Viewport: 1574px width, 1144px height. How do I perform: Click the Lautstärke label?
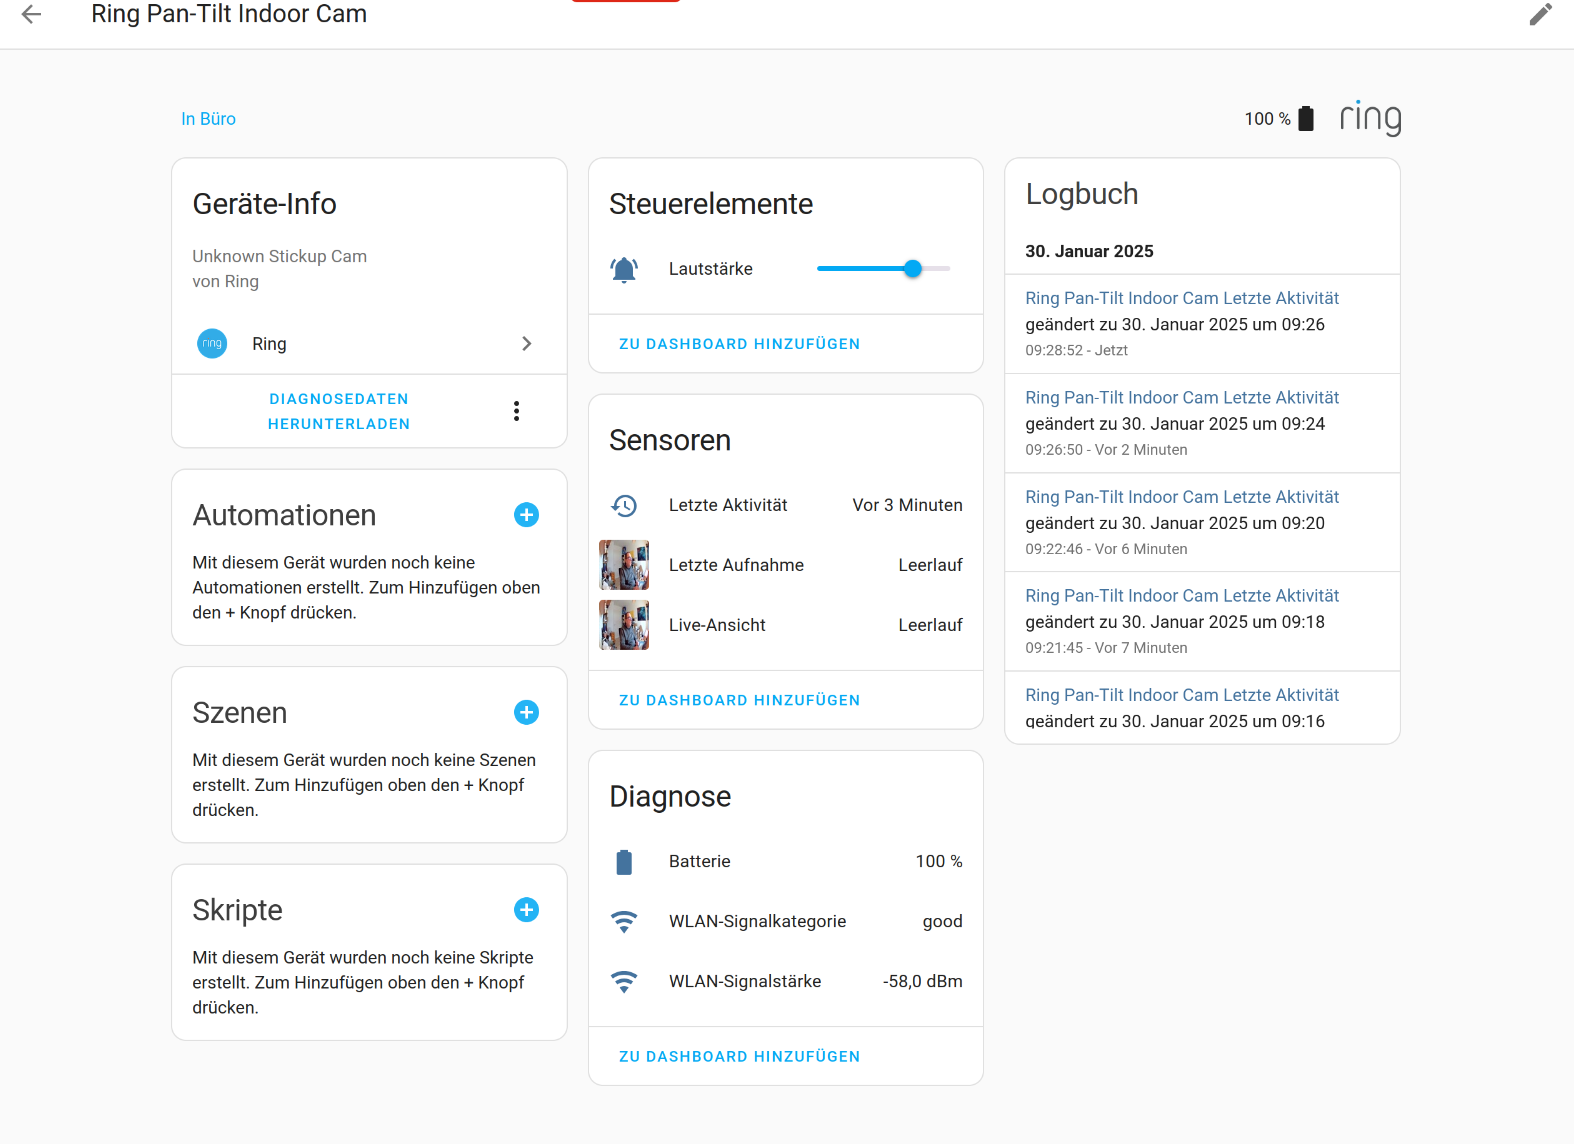[711, 269]
